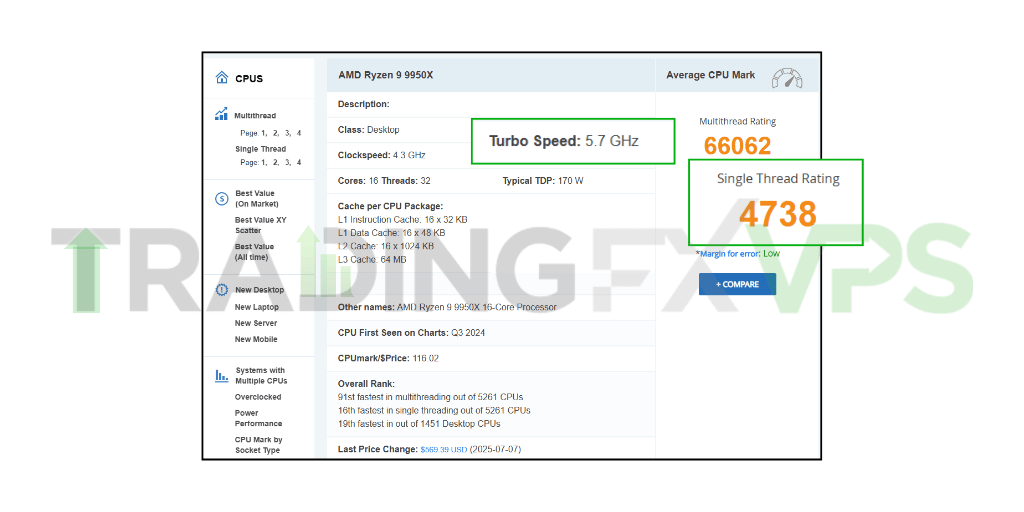
Task: Click the Description label
Action: (x=364, y=104)
